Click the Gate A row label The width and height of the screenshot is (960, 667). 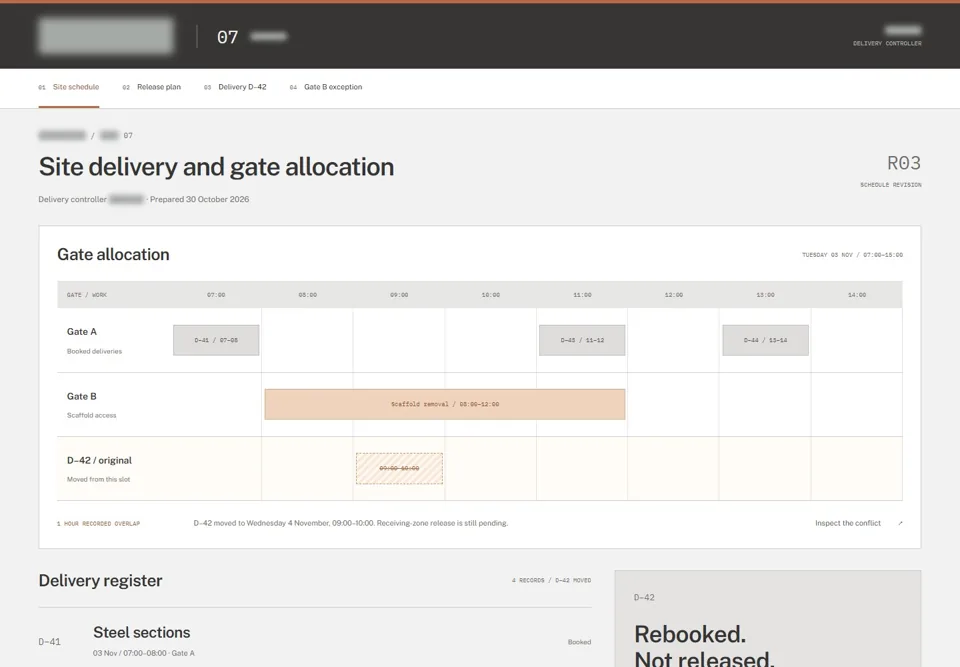click(x=82, y=331)
